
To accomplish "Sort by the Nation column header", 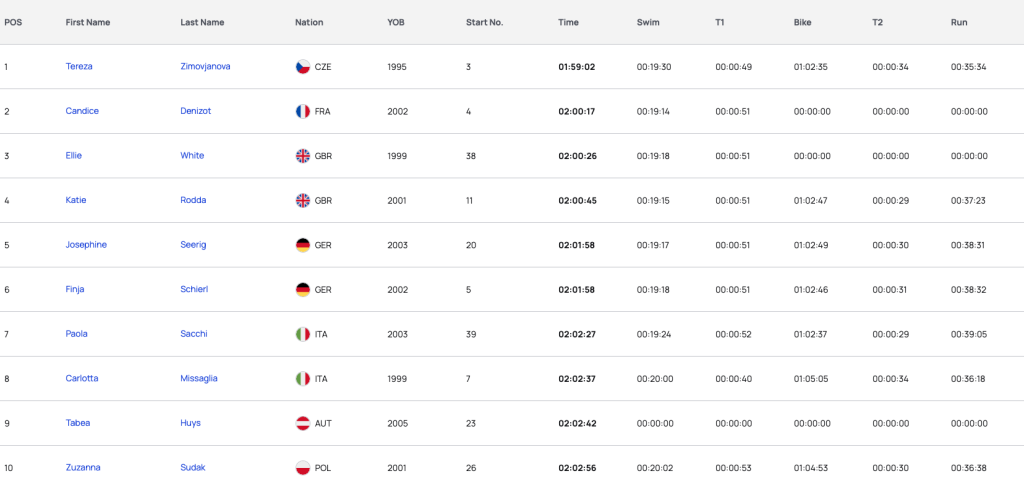I will pos(309,22).
